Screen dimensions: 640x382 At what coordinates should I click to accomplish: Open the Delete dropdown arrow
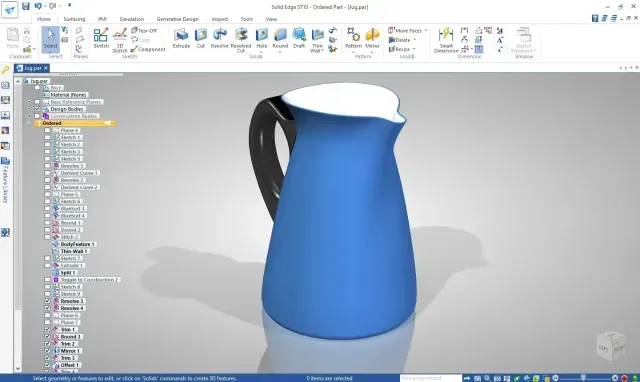tap(415, 40)
